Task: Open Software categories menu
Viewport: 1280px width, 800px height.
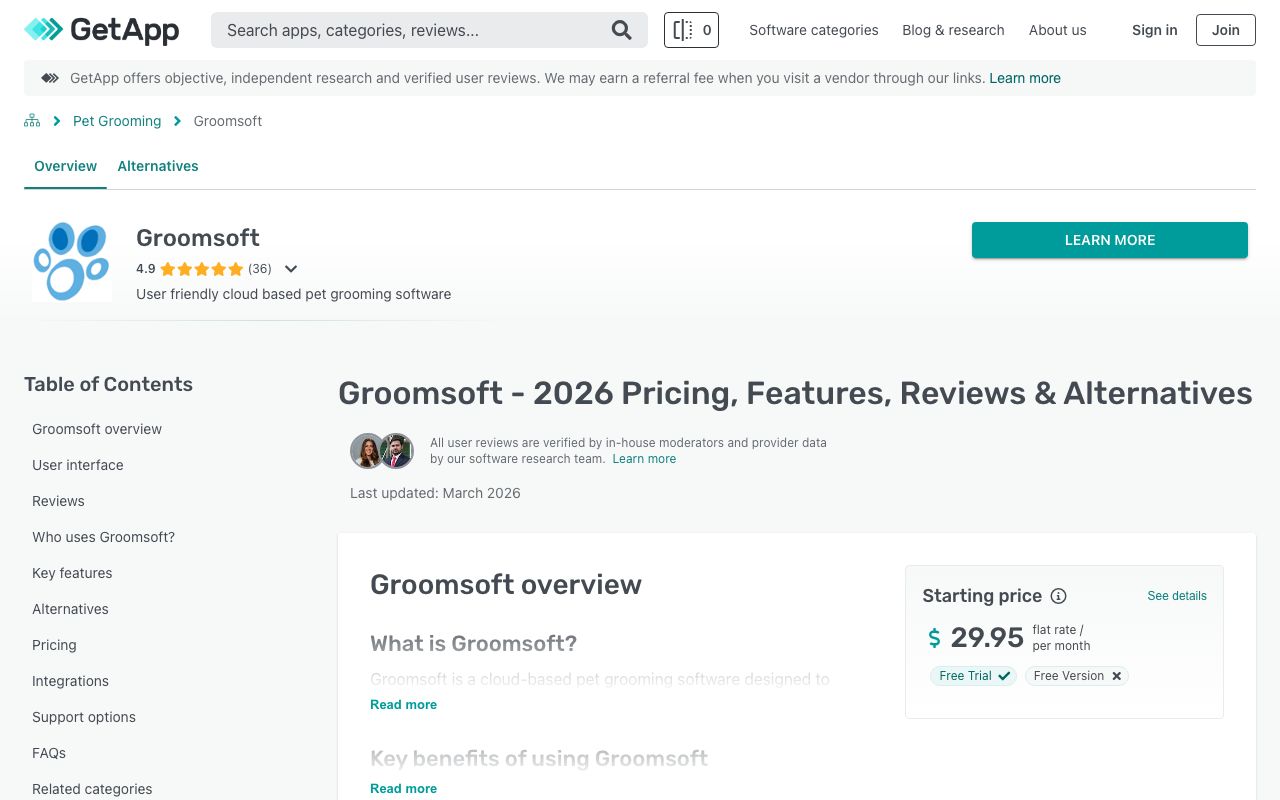Action: [x=814, y=30]
